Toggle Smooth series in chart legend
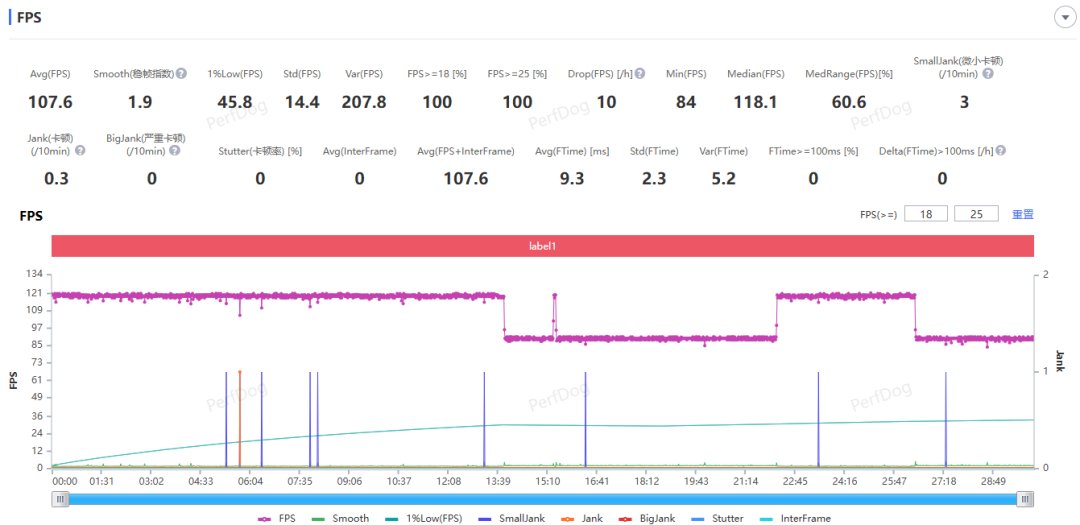 (x=340, y=518)
